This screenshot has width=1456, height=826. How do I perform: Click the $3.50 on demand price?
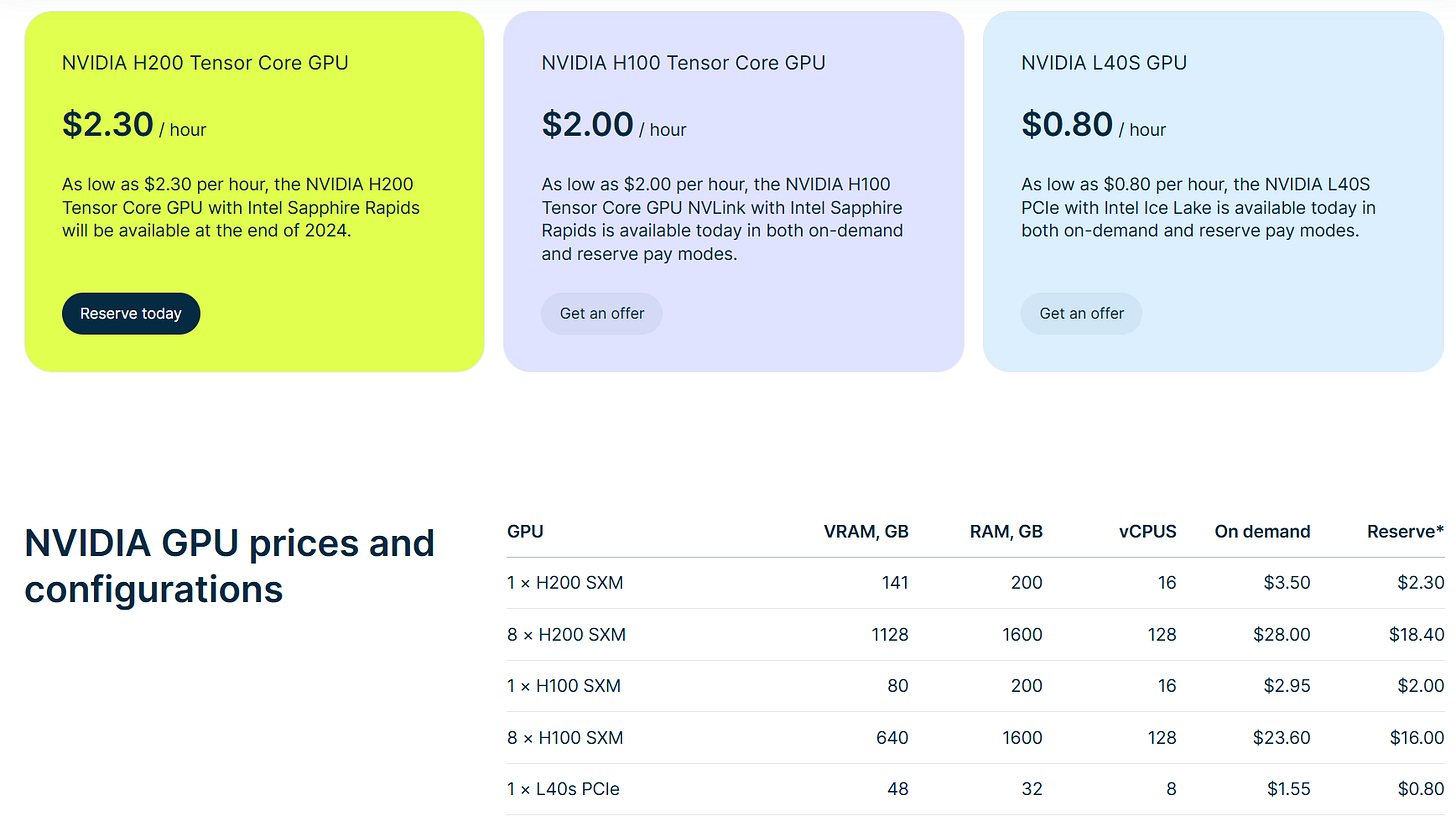1287,583
